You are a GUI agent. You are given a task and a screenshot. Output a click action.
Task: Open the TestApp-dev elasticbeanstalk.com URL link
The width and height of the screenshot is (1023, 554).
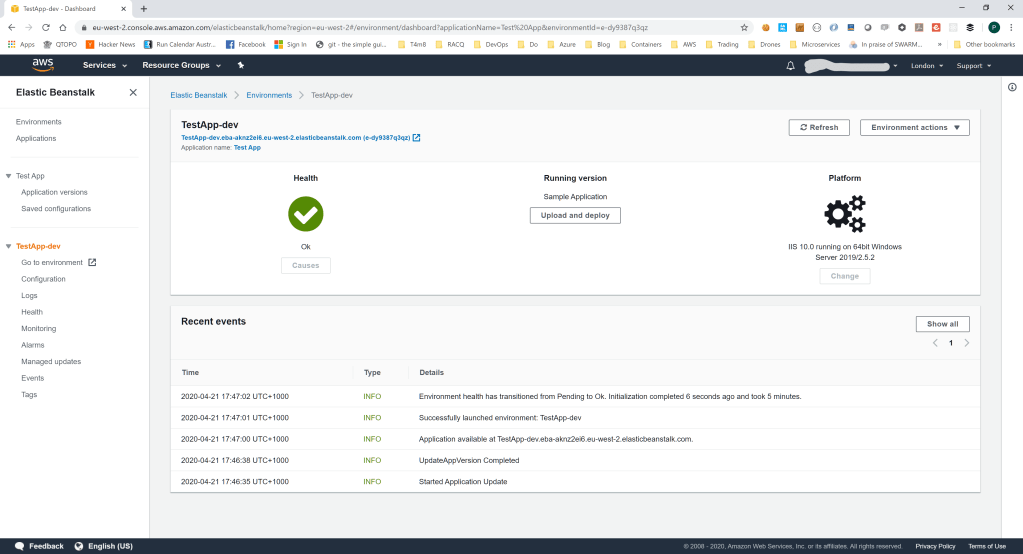pyautogui.click(x=296, y=138)
